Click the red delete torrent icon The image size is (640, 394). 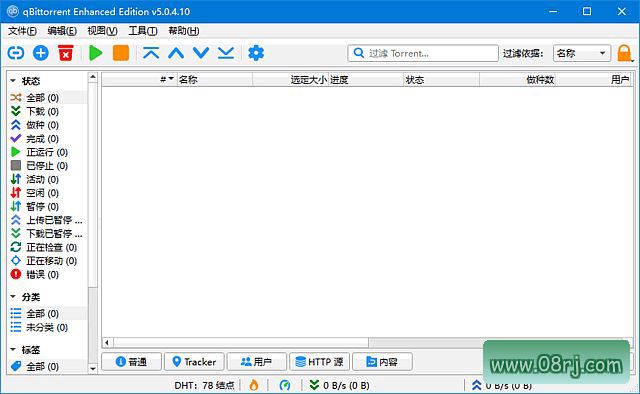coord(66,53)
